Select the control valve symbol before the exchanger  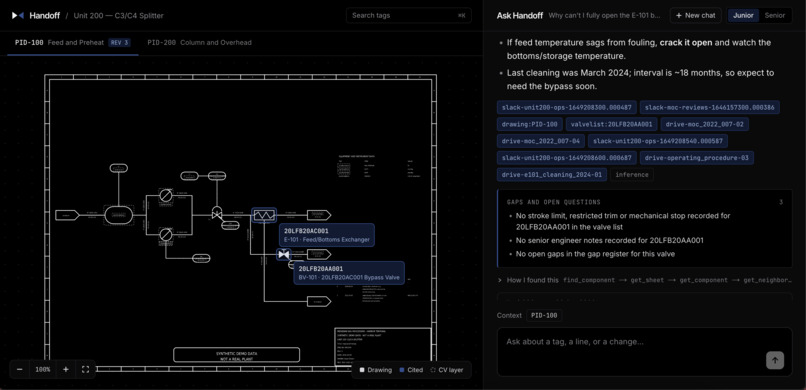click(x=217, y=213)
